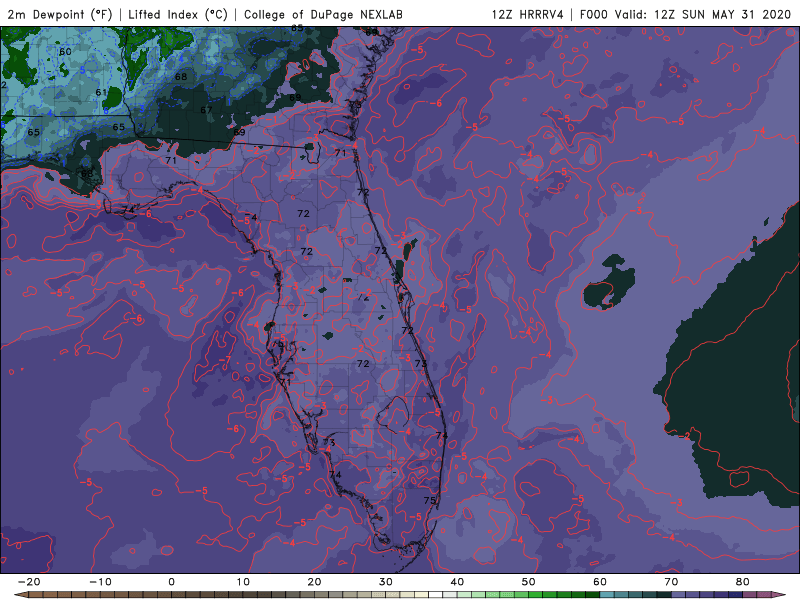
Task: Click the "20" color scale label
Action: (x=314, y=582)
